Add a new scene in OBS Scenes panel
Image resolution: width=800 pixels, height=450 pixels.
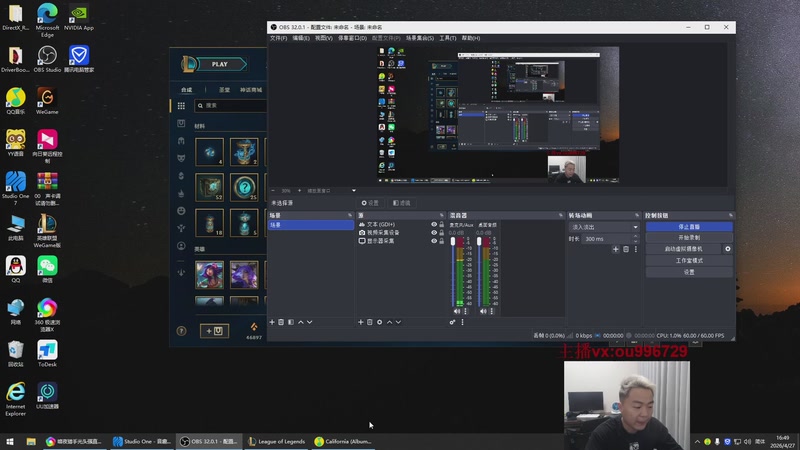(272, 322)
